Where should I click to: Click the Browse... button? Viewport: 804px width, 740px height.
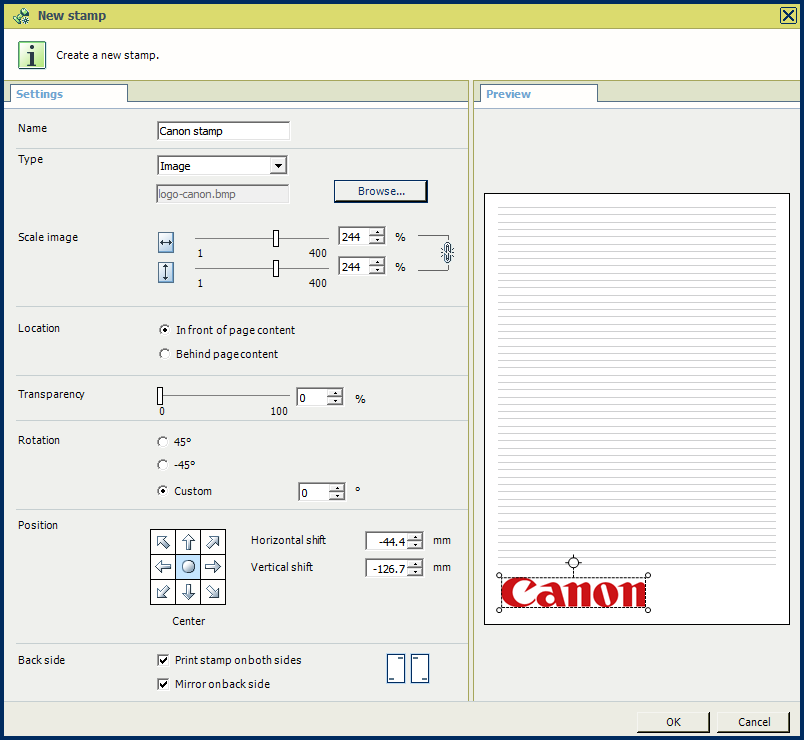380,191
